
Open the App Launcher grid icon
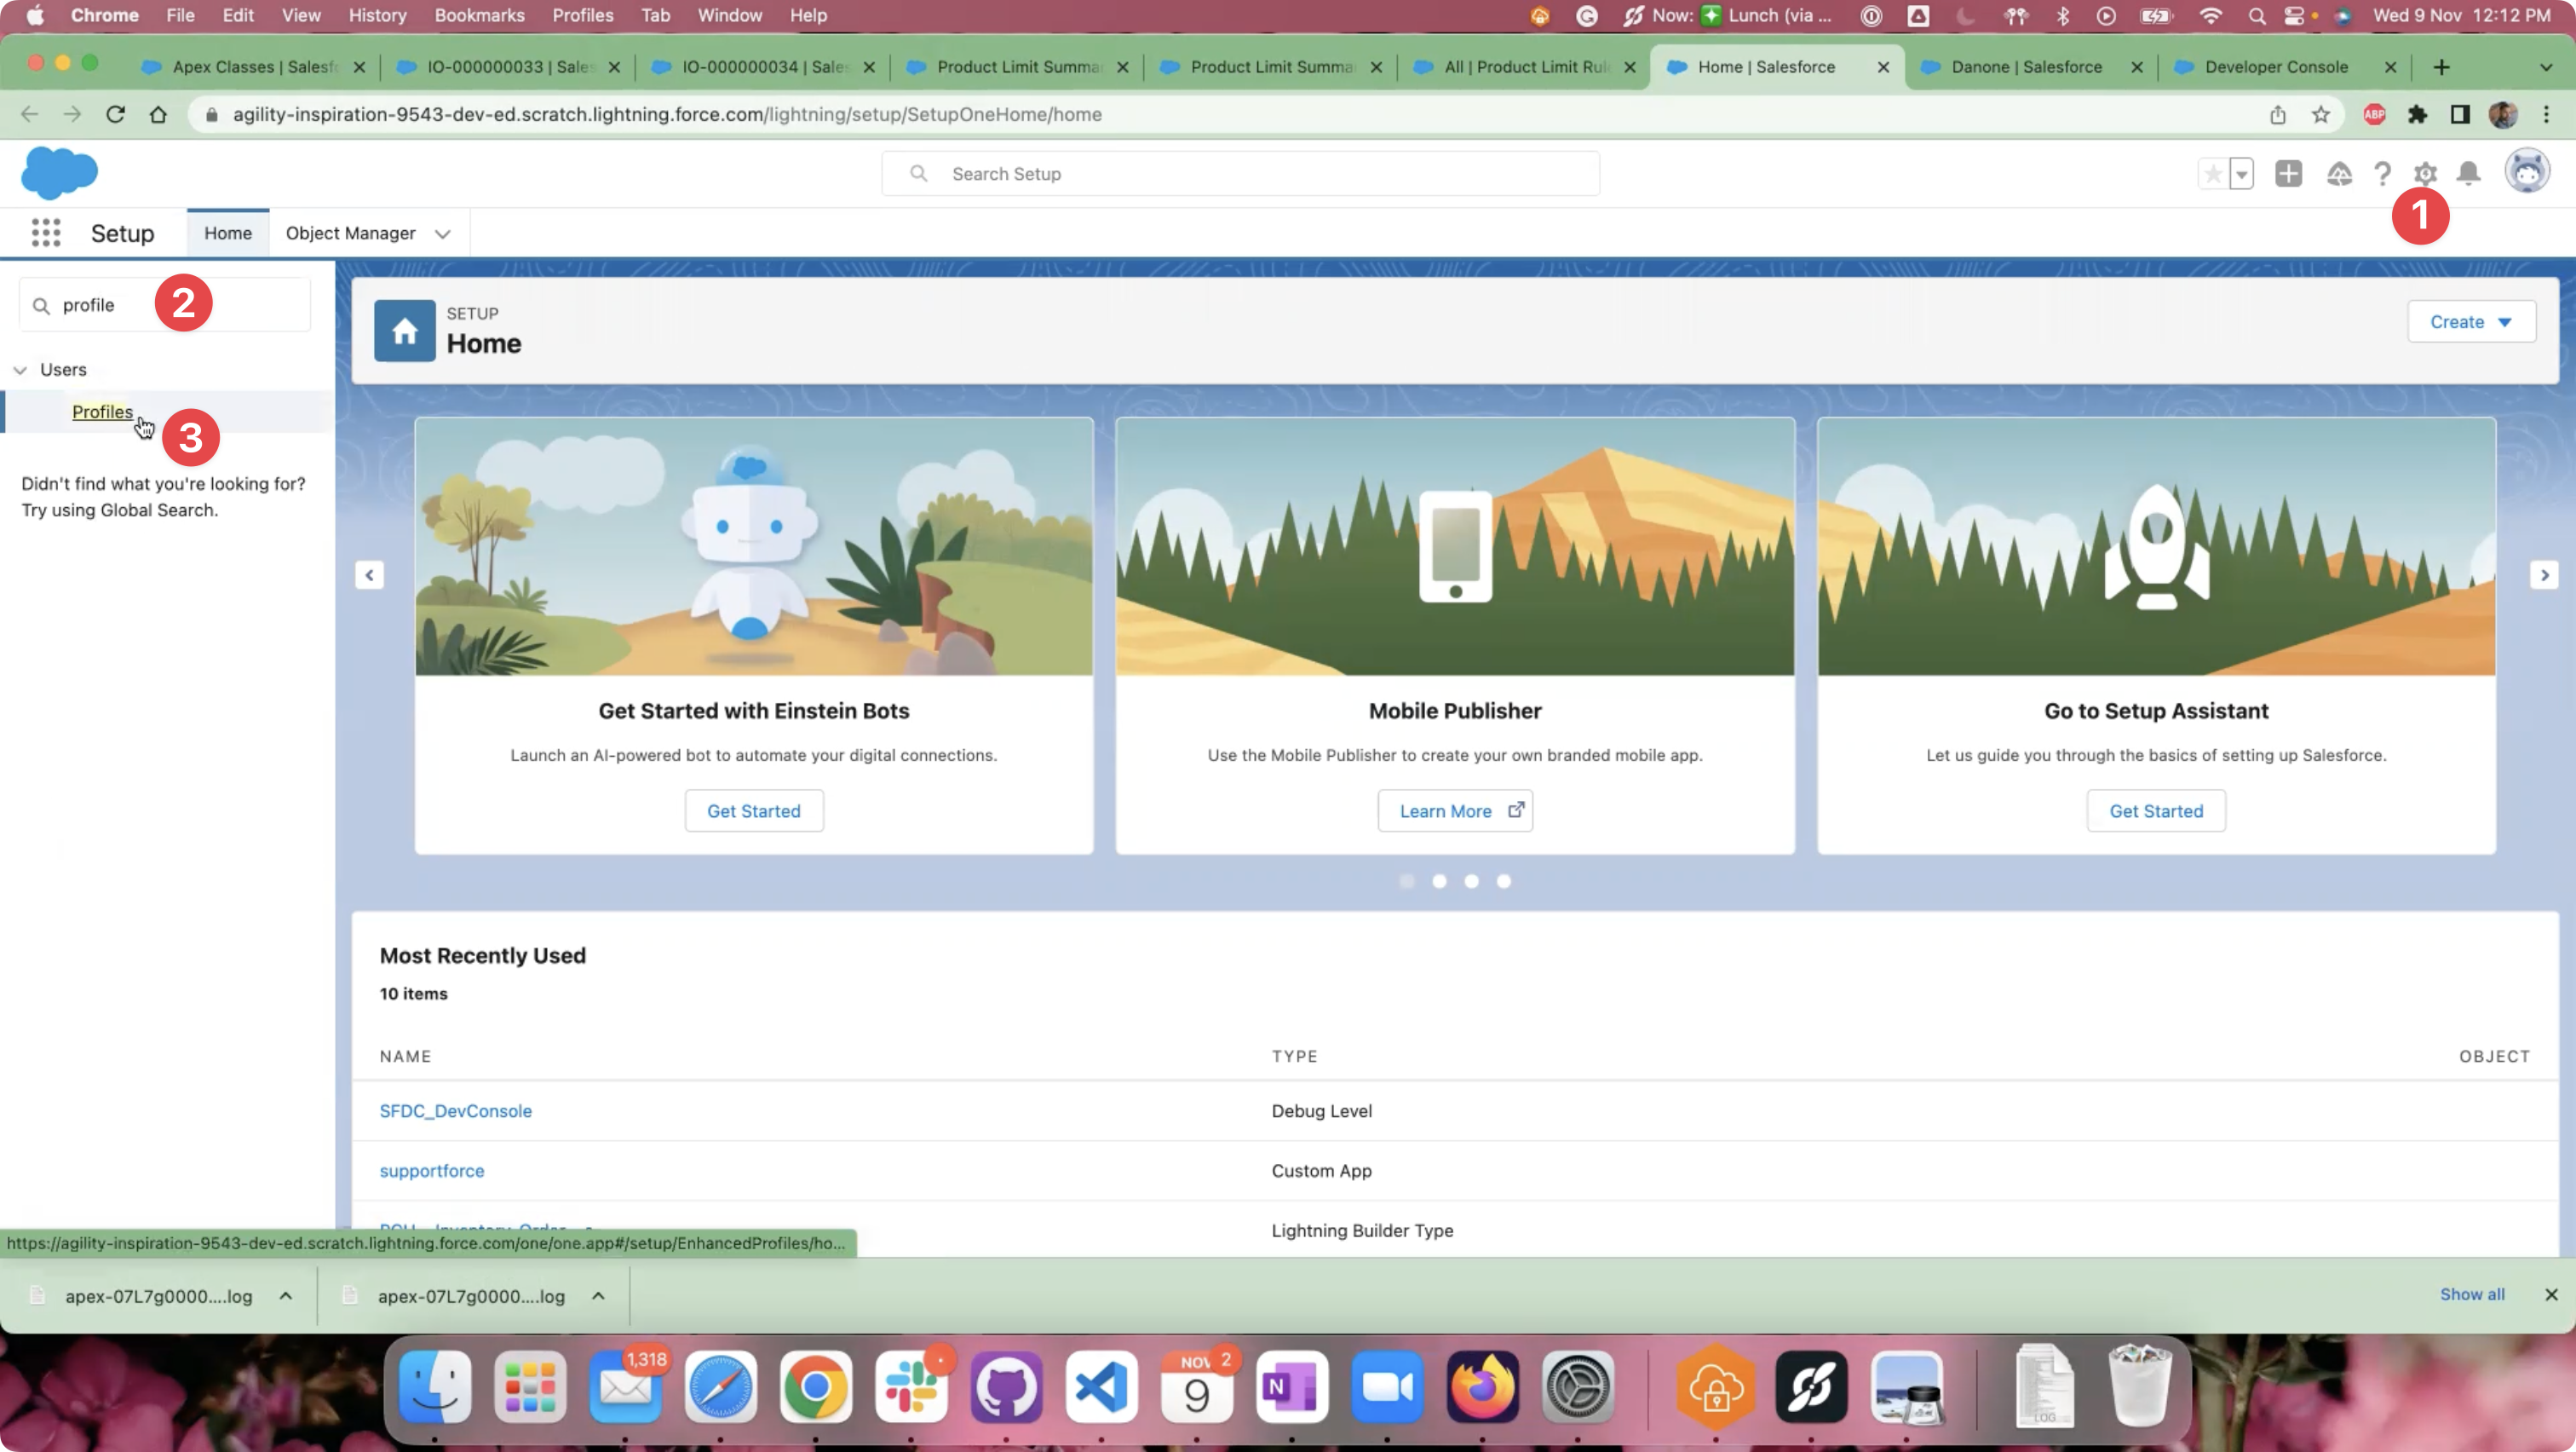46,233
